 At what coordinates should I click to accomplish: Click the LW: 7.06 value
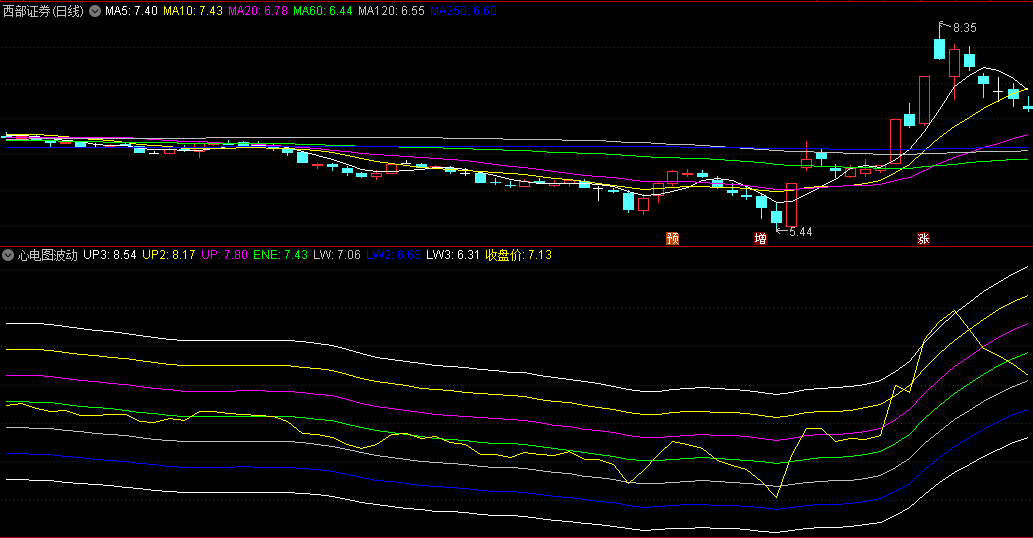(337, 255)
